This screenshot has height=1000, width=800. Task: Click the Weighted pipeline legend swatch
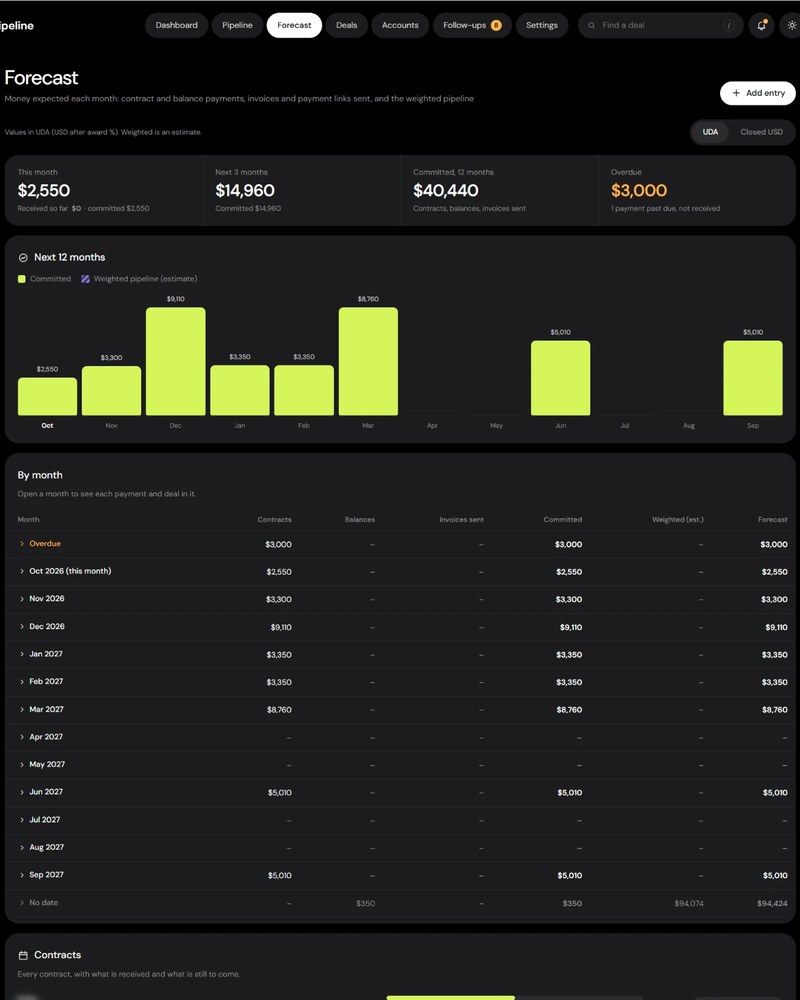click(85, 279)
